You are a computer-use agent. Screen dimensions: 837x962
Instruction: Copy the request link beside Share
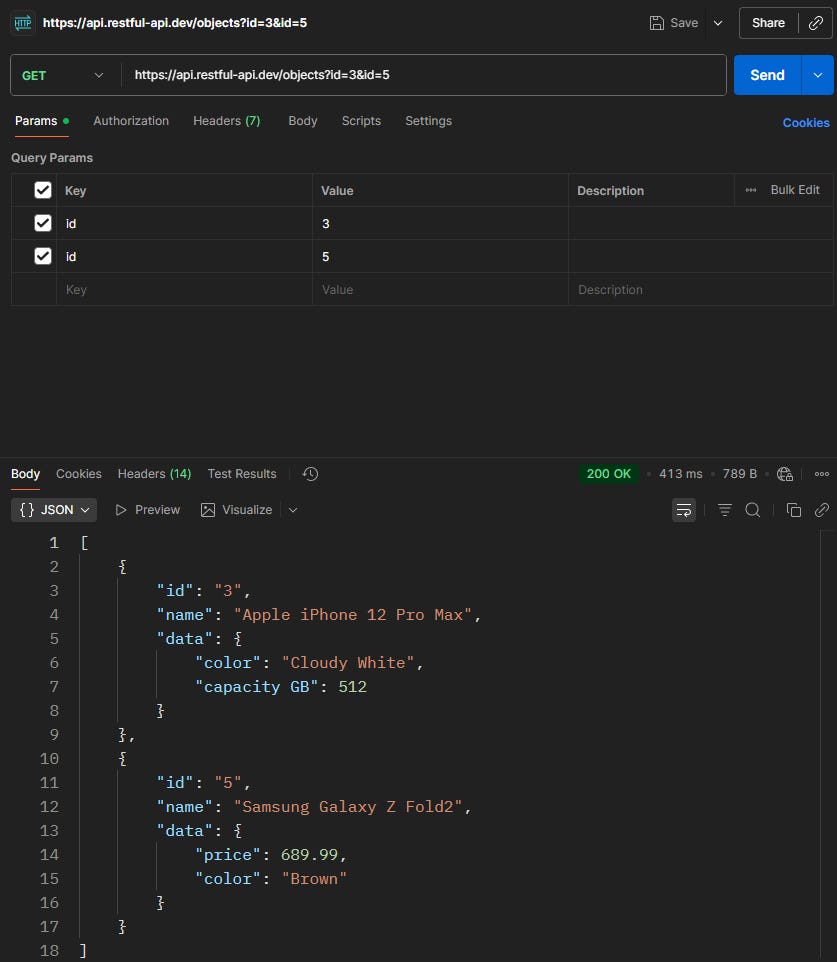coord(816,23)
